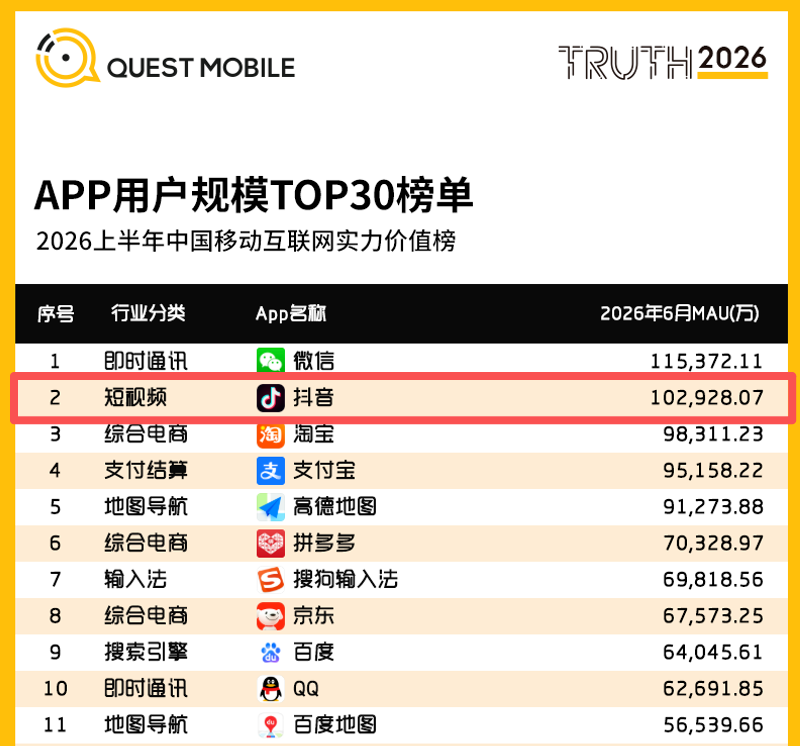
Task: Click the MAU value 69,818.56
Action: click(x=713, y=580)
